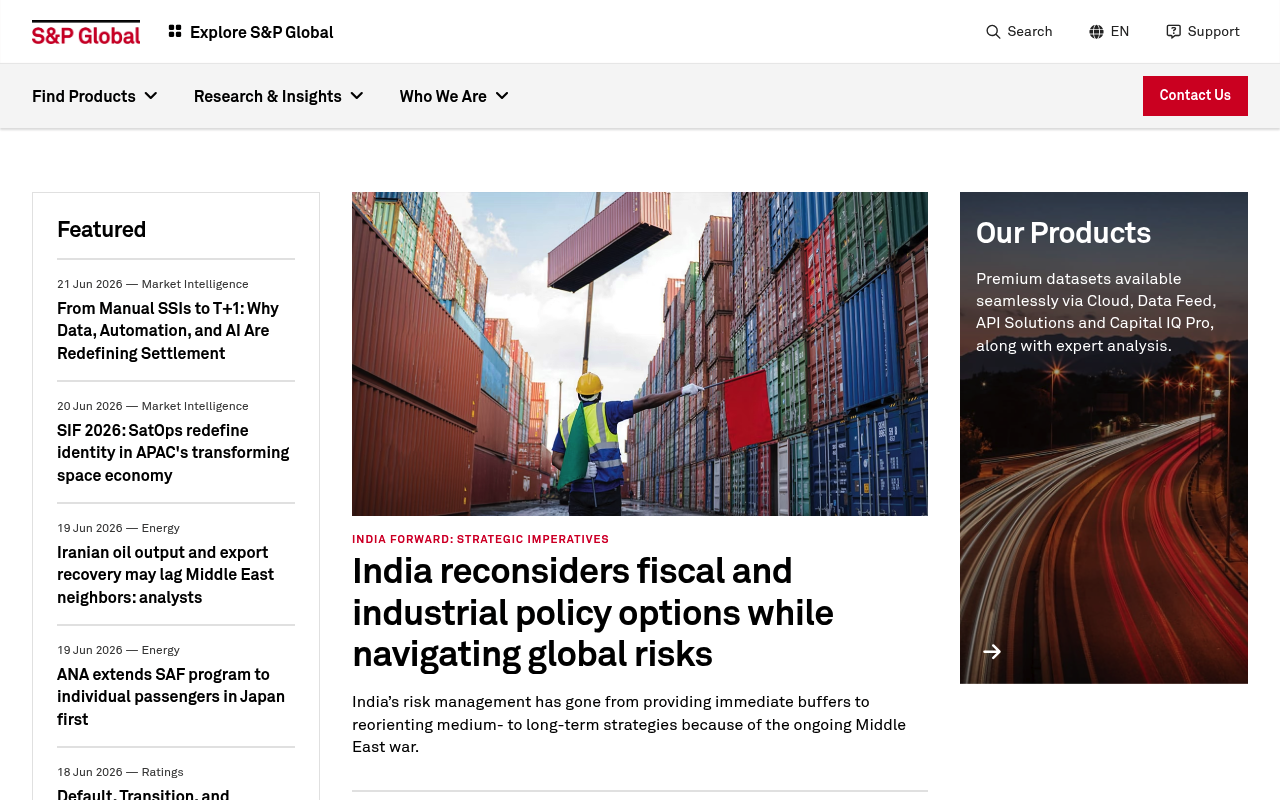Screen dimensions: 1280x800
Task: Click the Support help icon
Action: 1173,32
